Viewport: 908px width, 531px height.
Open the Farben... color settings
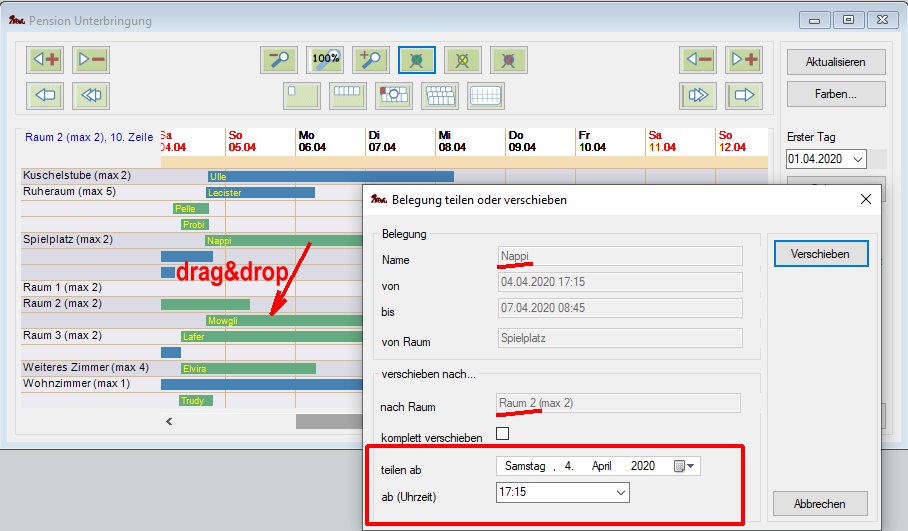tap(834, 94)
